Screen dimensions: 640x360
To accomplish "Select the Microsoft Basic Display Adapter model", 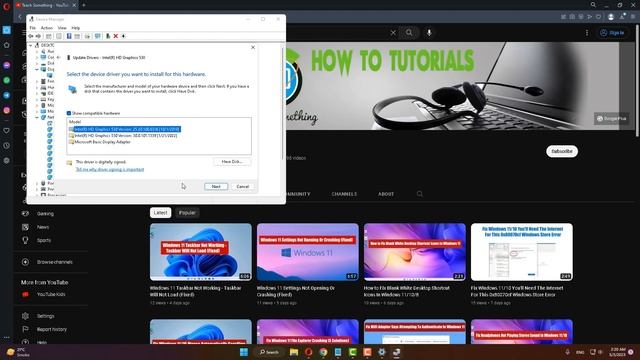I will point(102,142).
